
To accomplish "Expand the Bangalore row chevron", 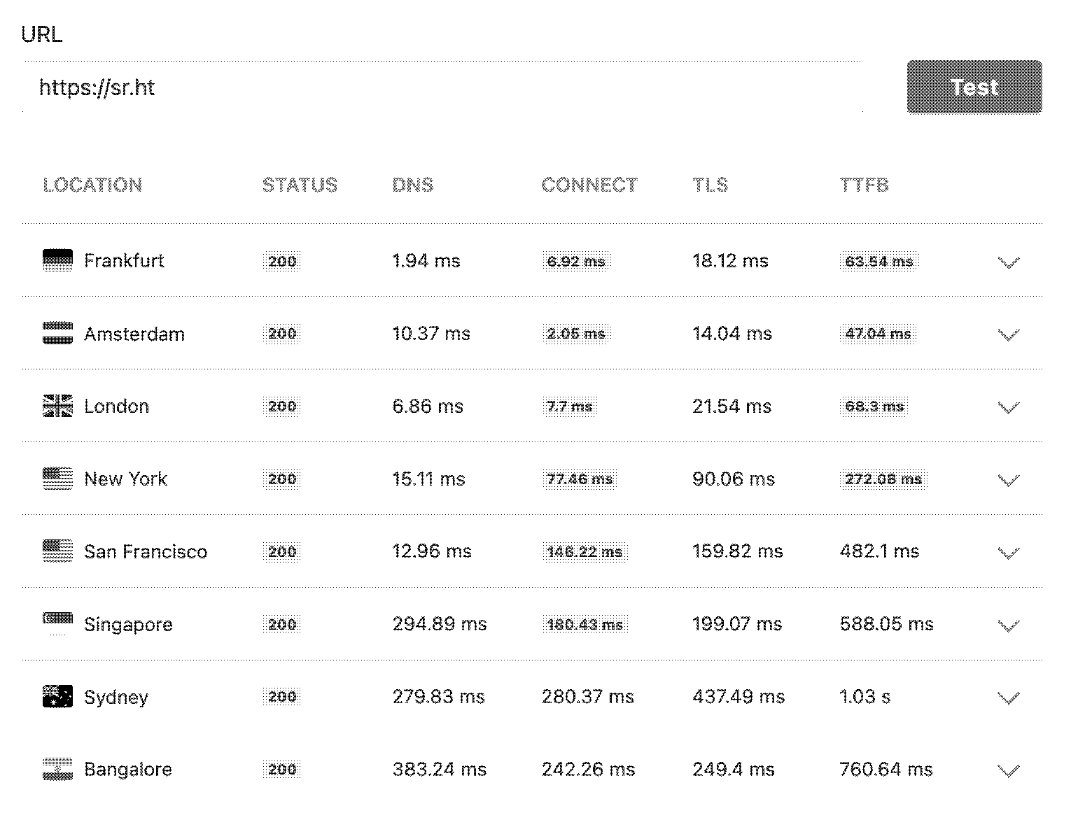I will [1009, 769].
